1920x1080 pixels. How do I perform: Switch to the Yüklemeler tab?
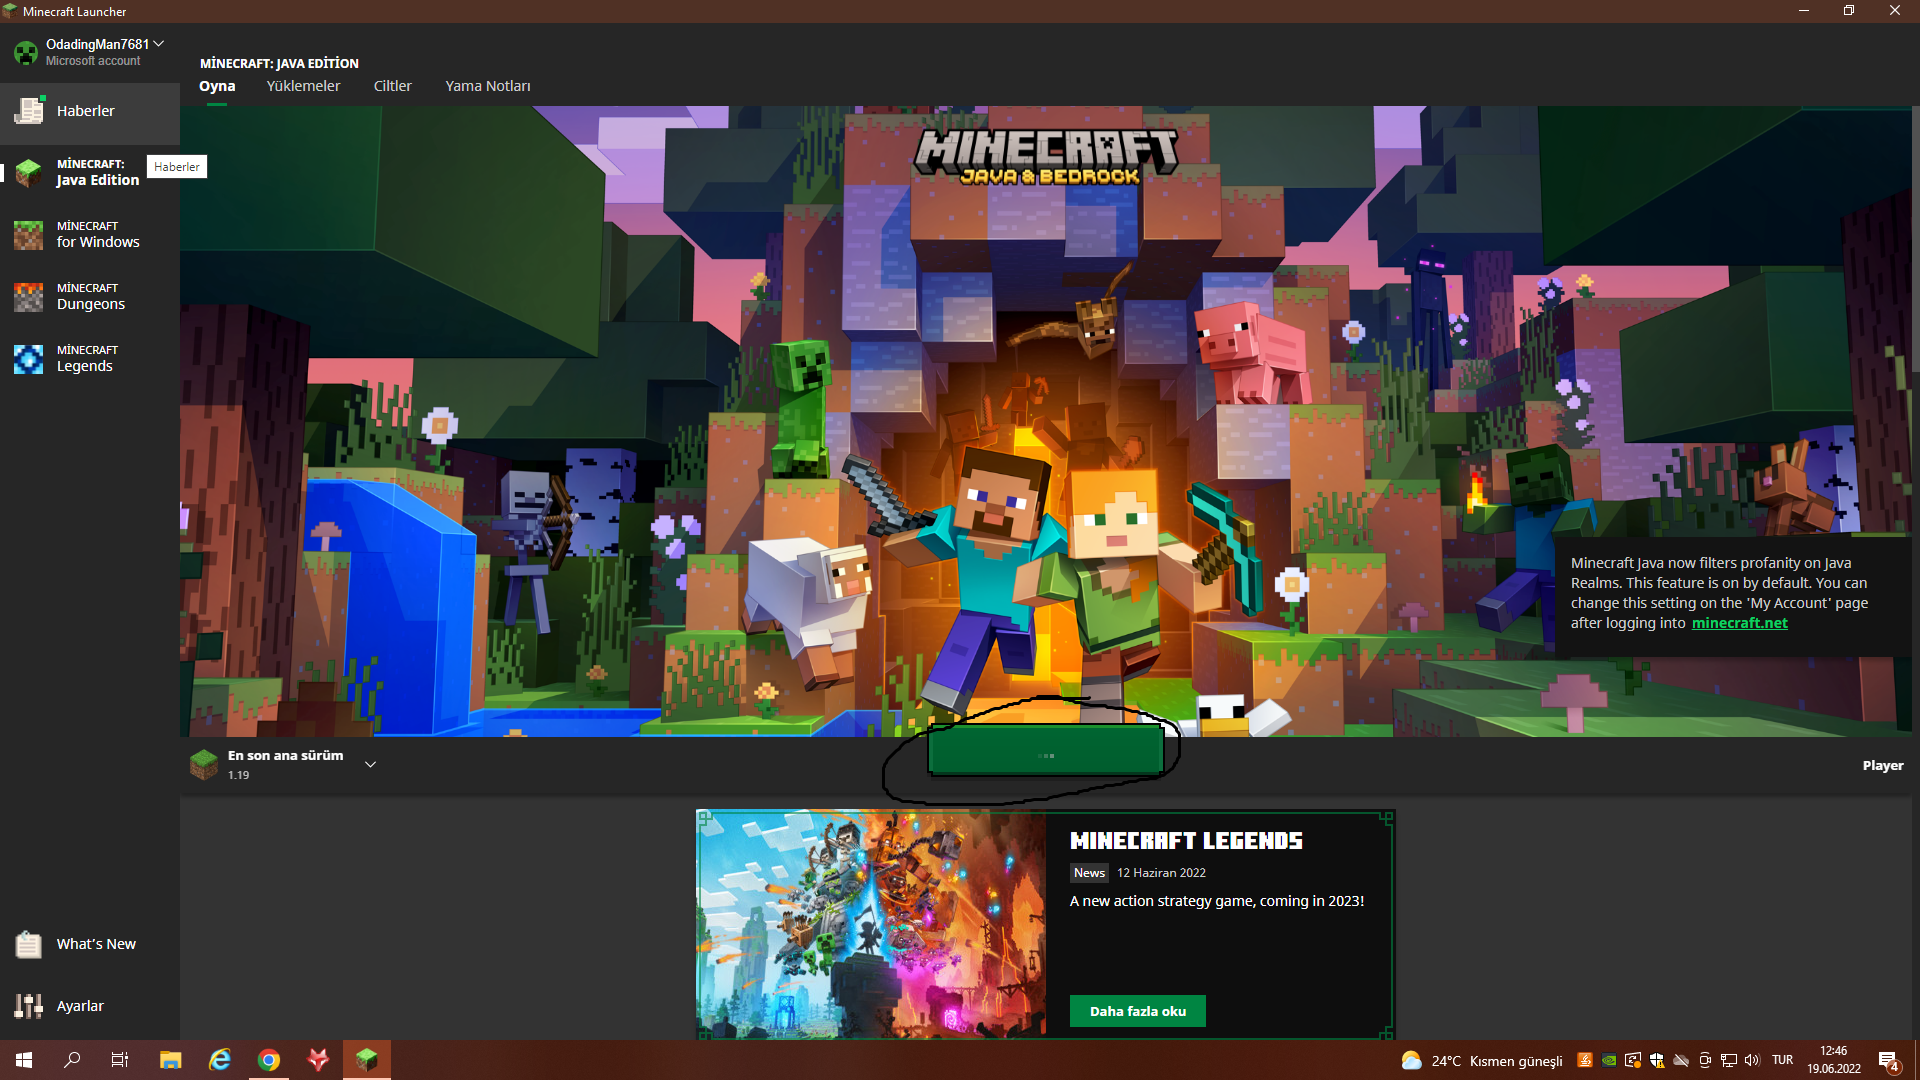tap(303, 86)
